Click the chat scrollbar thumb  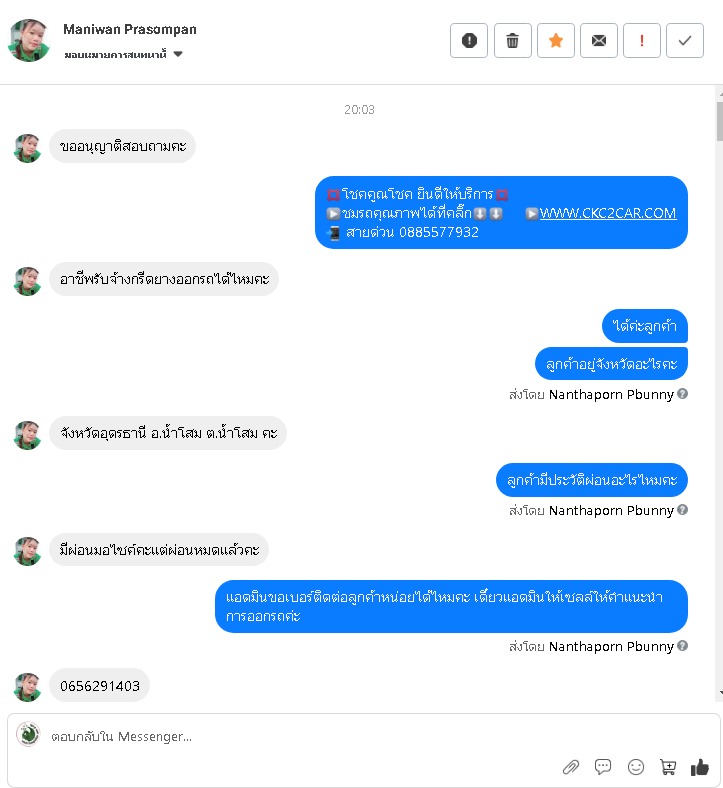[719, 121]
